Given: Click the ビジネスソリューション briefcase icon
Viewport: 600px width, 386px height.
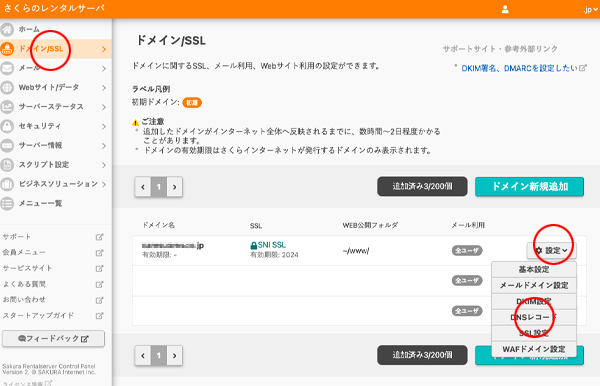Looking at the screenshot, I should coord(7,184).
